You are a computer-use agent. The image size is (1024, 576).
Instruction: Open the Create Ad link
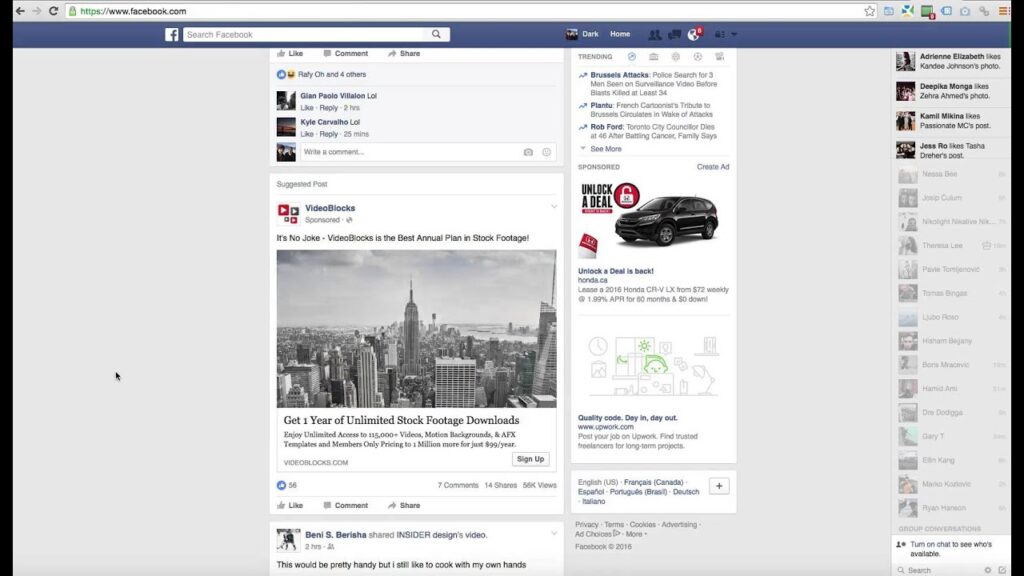pyautogui.click(x=712, y=167)
